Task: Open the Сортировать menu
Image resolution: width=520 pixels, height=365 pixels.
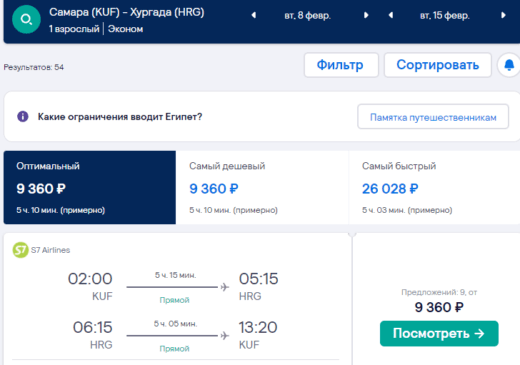Action: (438, 65)
